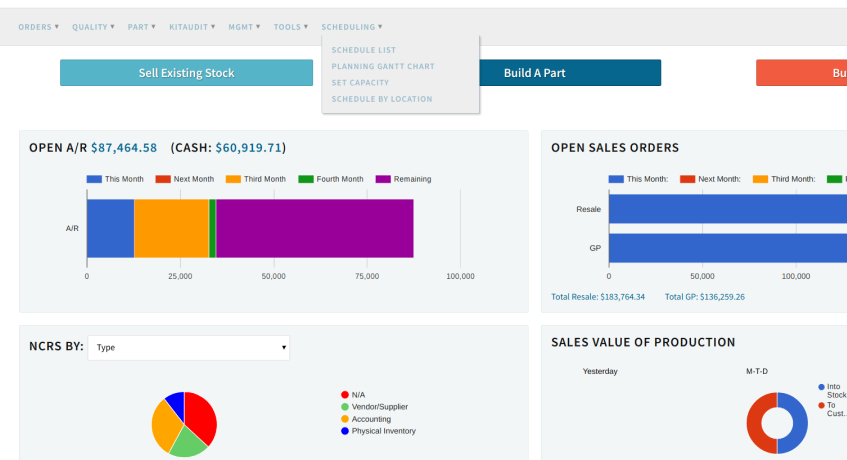Open the Mgmt menu

point(244,27)
